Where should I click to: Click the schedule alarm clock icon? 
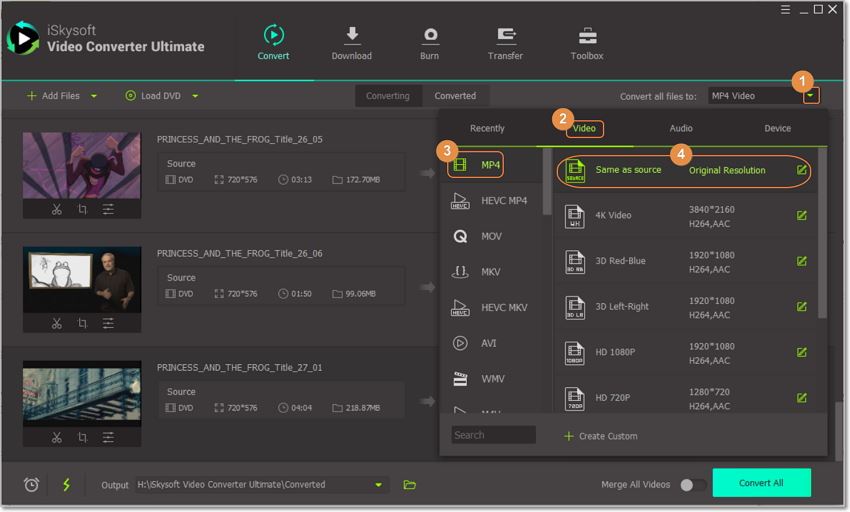[32, 485]
